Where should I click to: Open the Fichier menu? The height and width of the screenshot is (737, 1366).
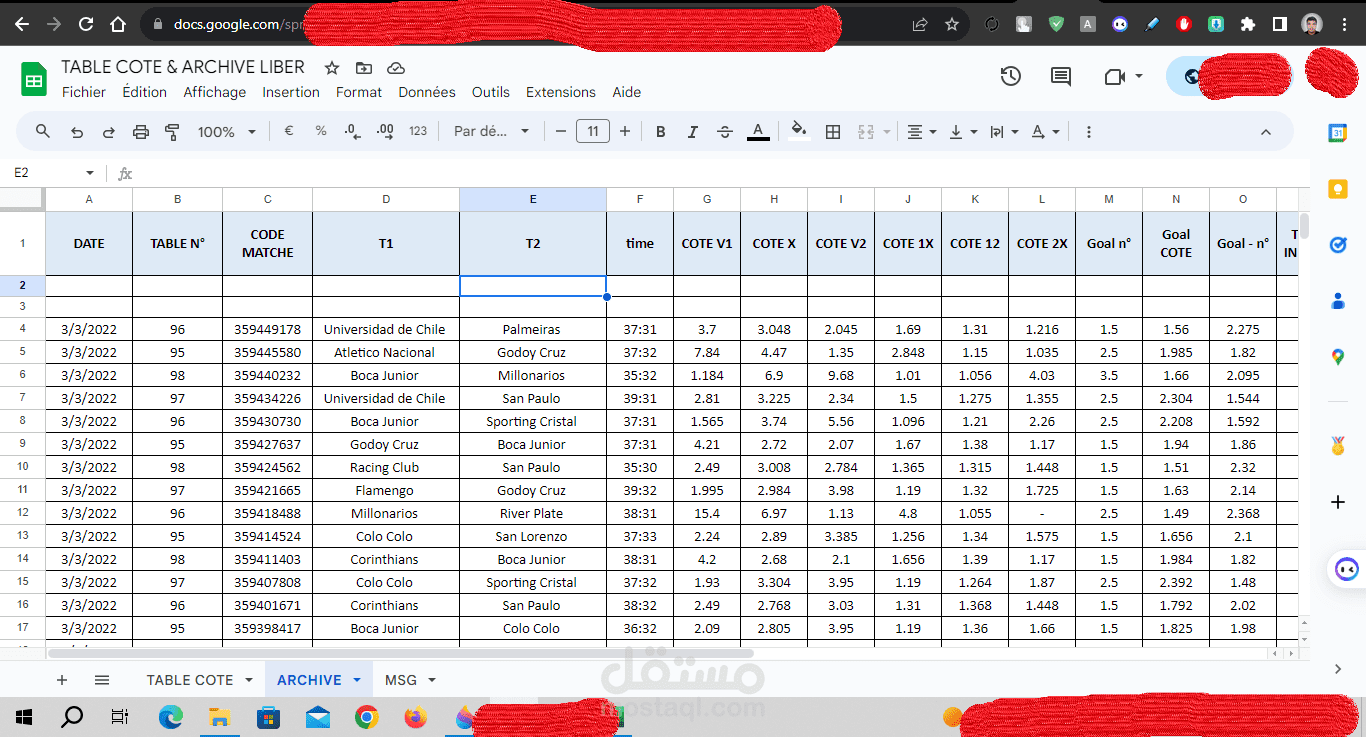(x=84, y=92)
